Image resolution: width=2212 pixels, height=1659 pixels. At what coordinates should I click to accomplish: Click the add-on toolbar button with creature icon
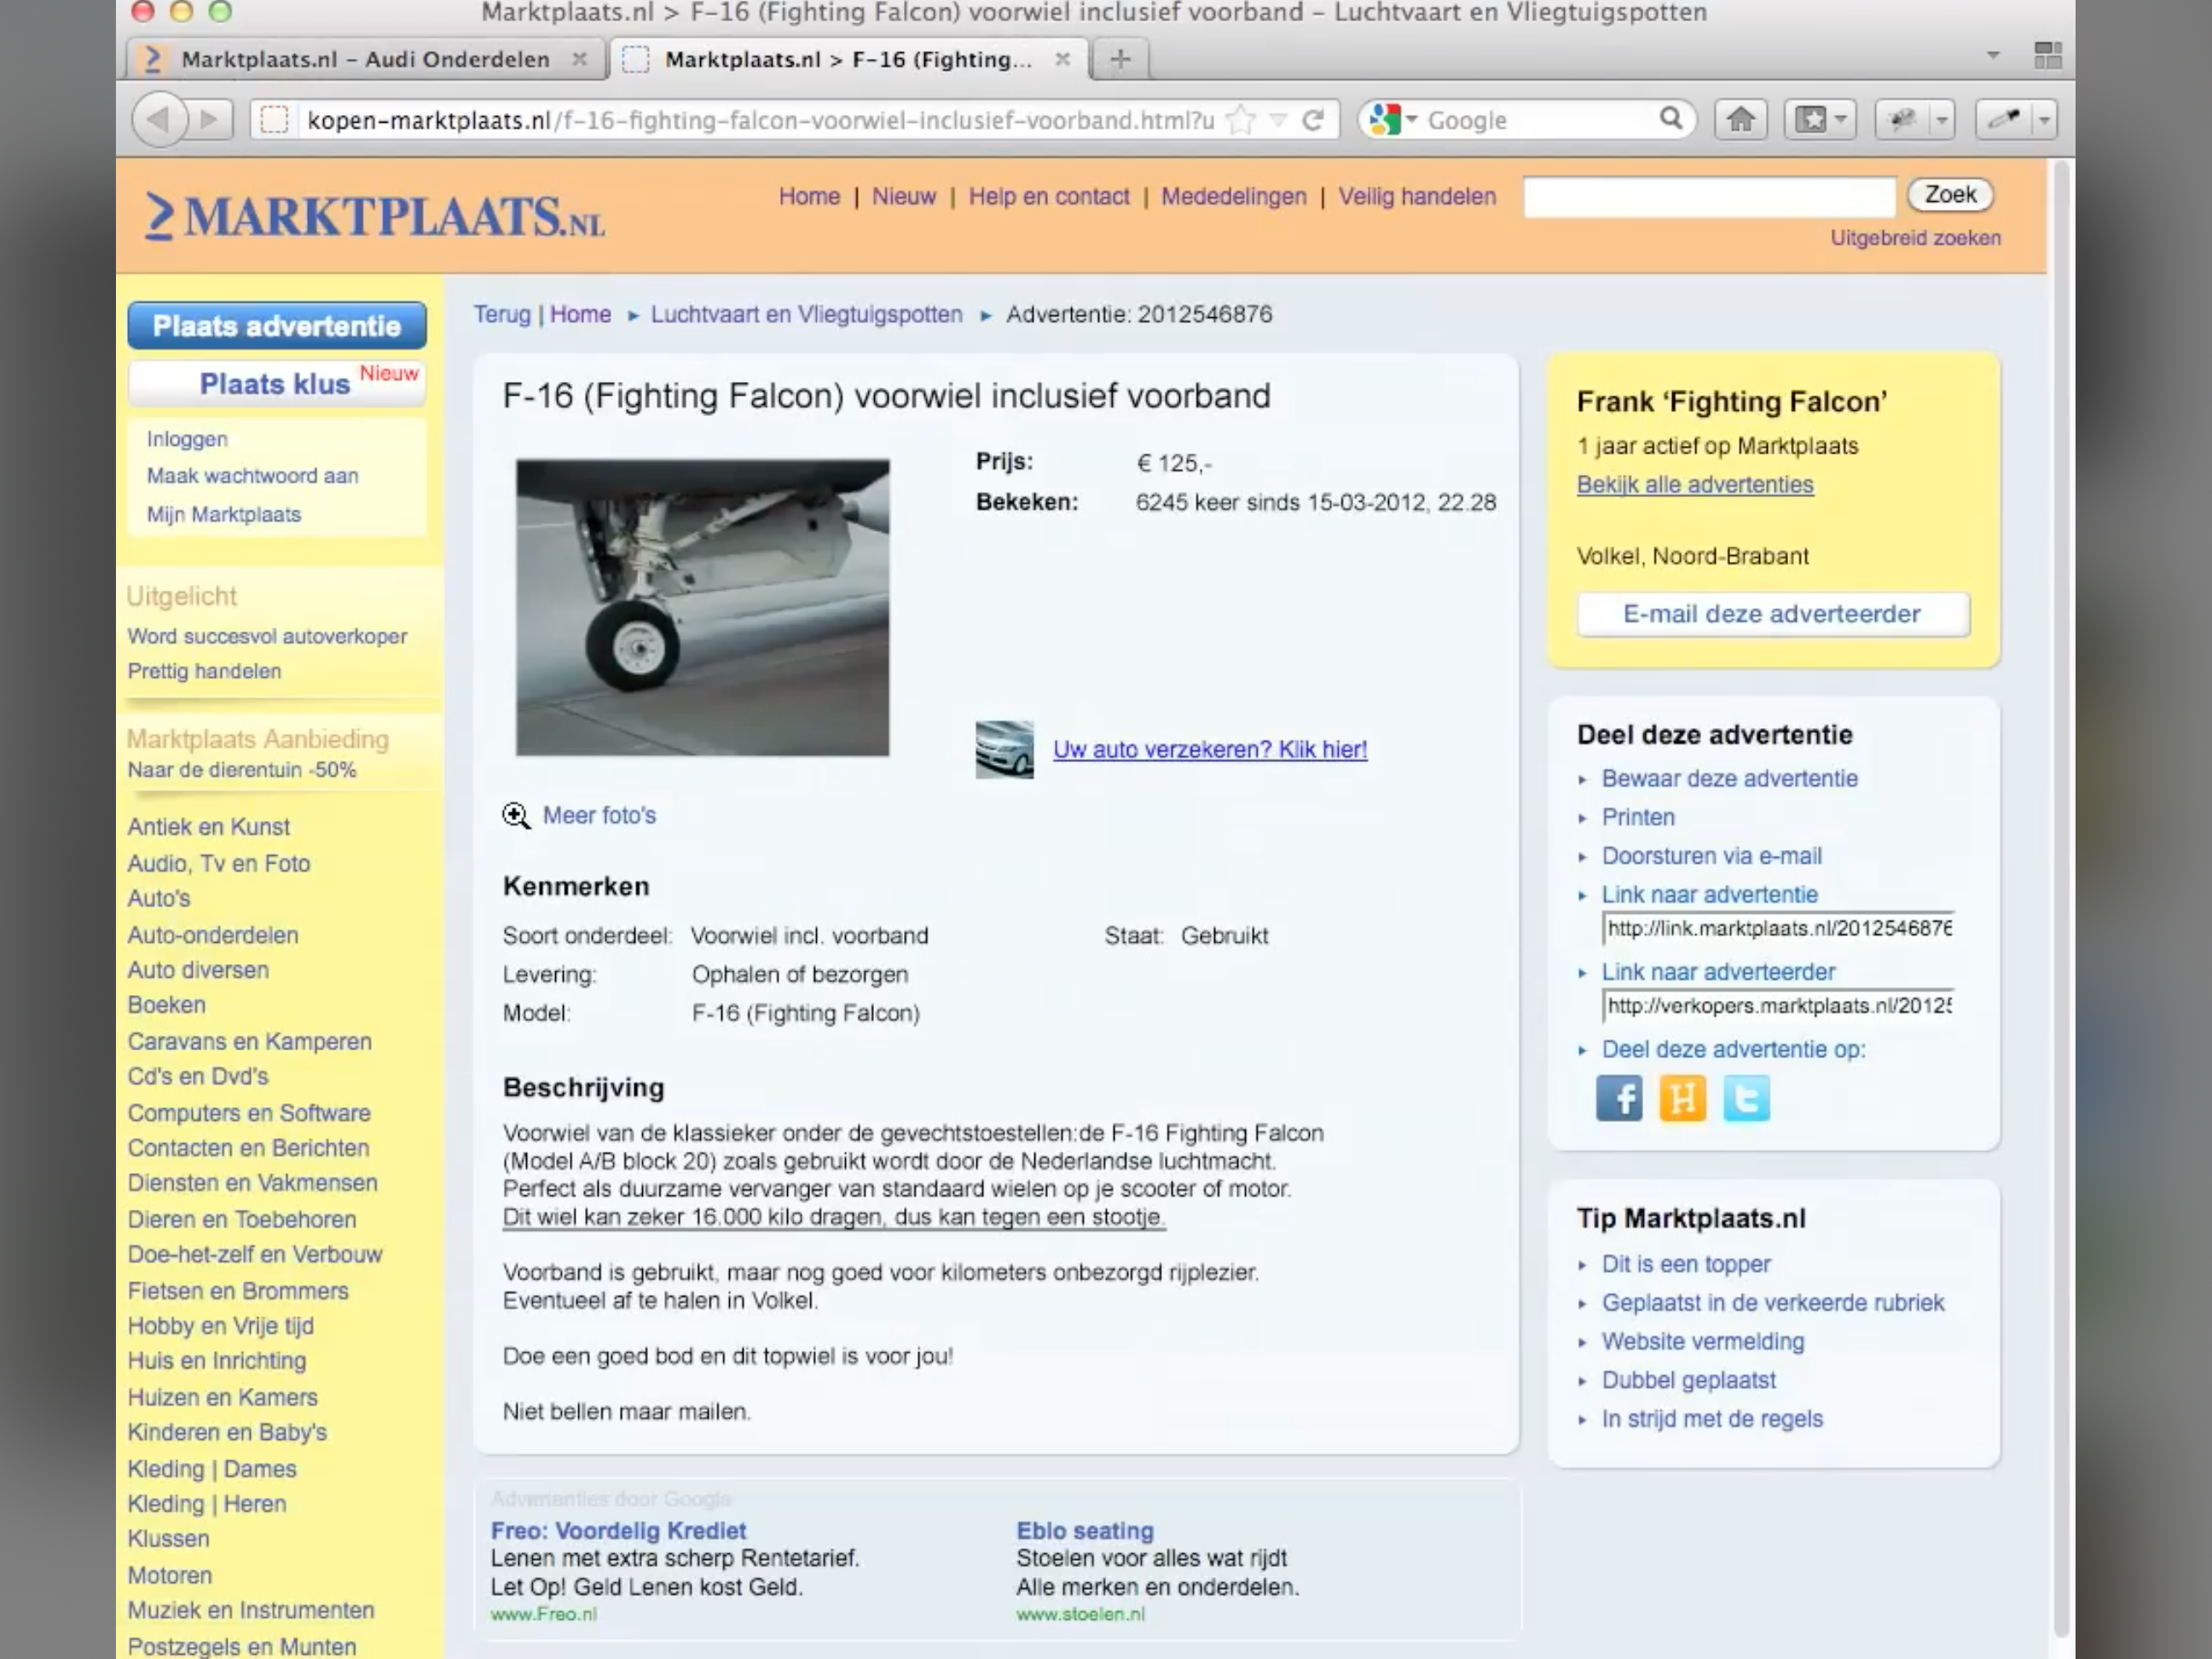pos(1902,120)
